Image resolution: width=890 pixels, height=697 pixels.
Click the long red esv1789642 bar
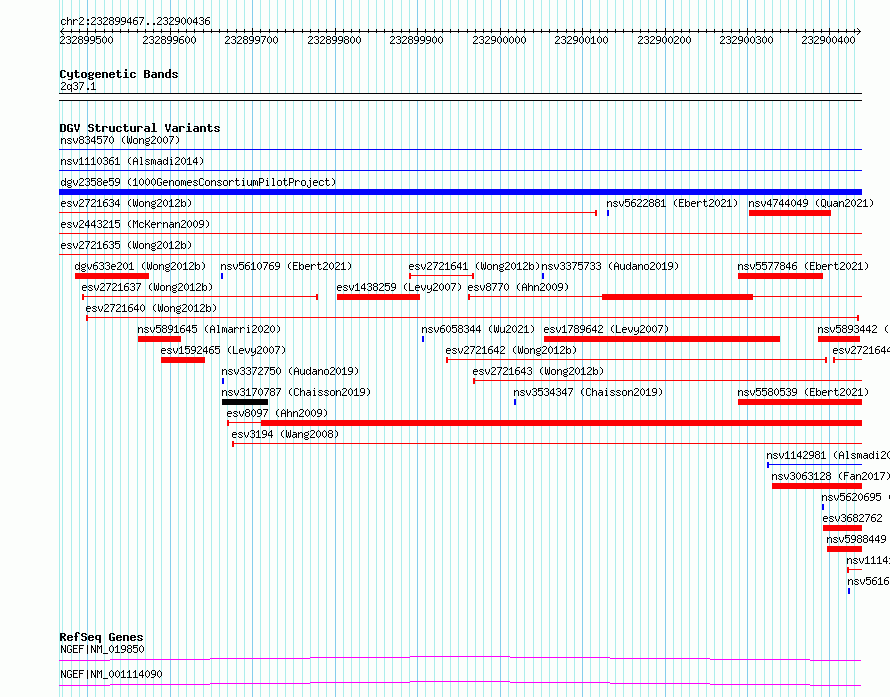click(x=662, y=339)
